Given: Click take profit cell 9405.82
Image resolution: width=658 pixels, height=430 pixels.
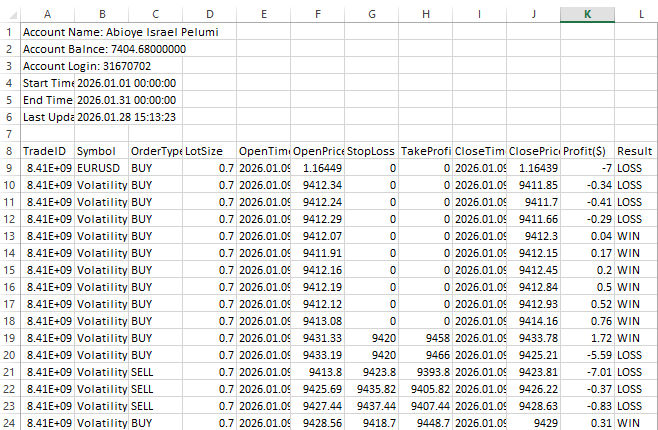Looking at the screenshot, I should pos(426,389).
